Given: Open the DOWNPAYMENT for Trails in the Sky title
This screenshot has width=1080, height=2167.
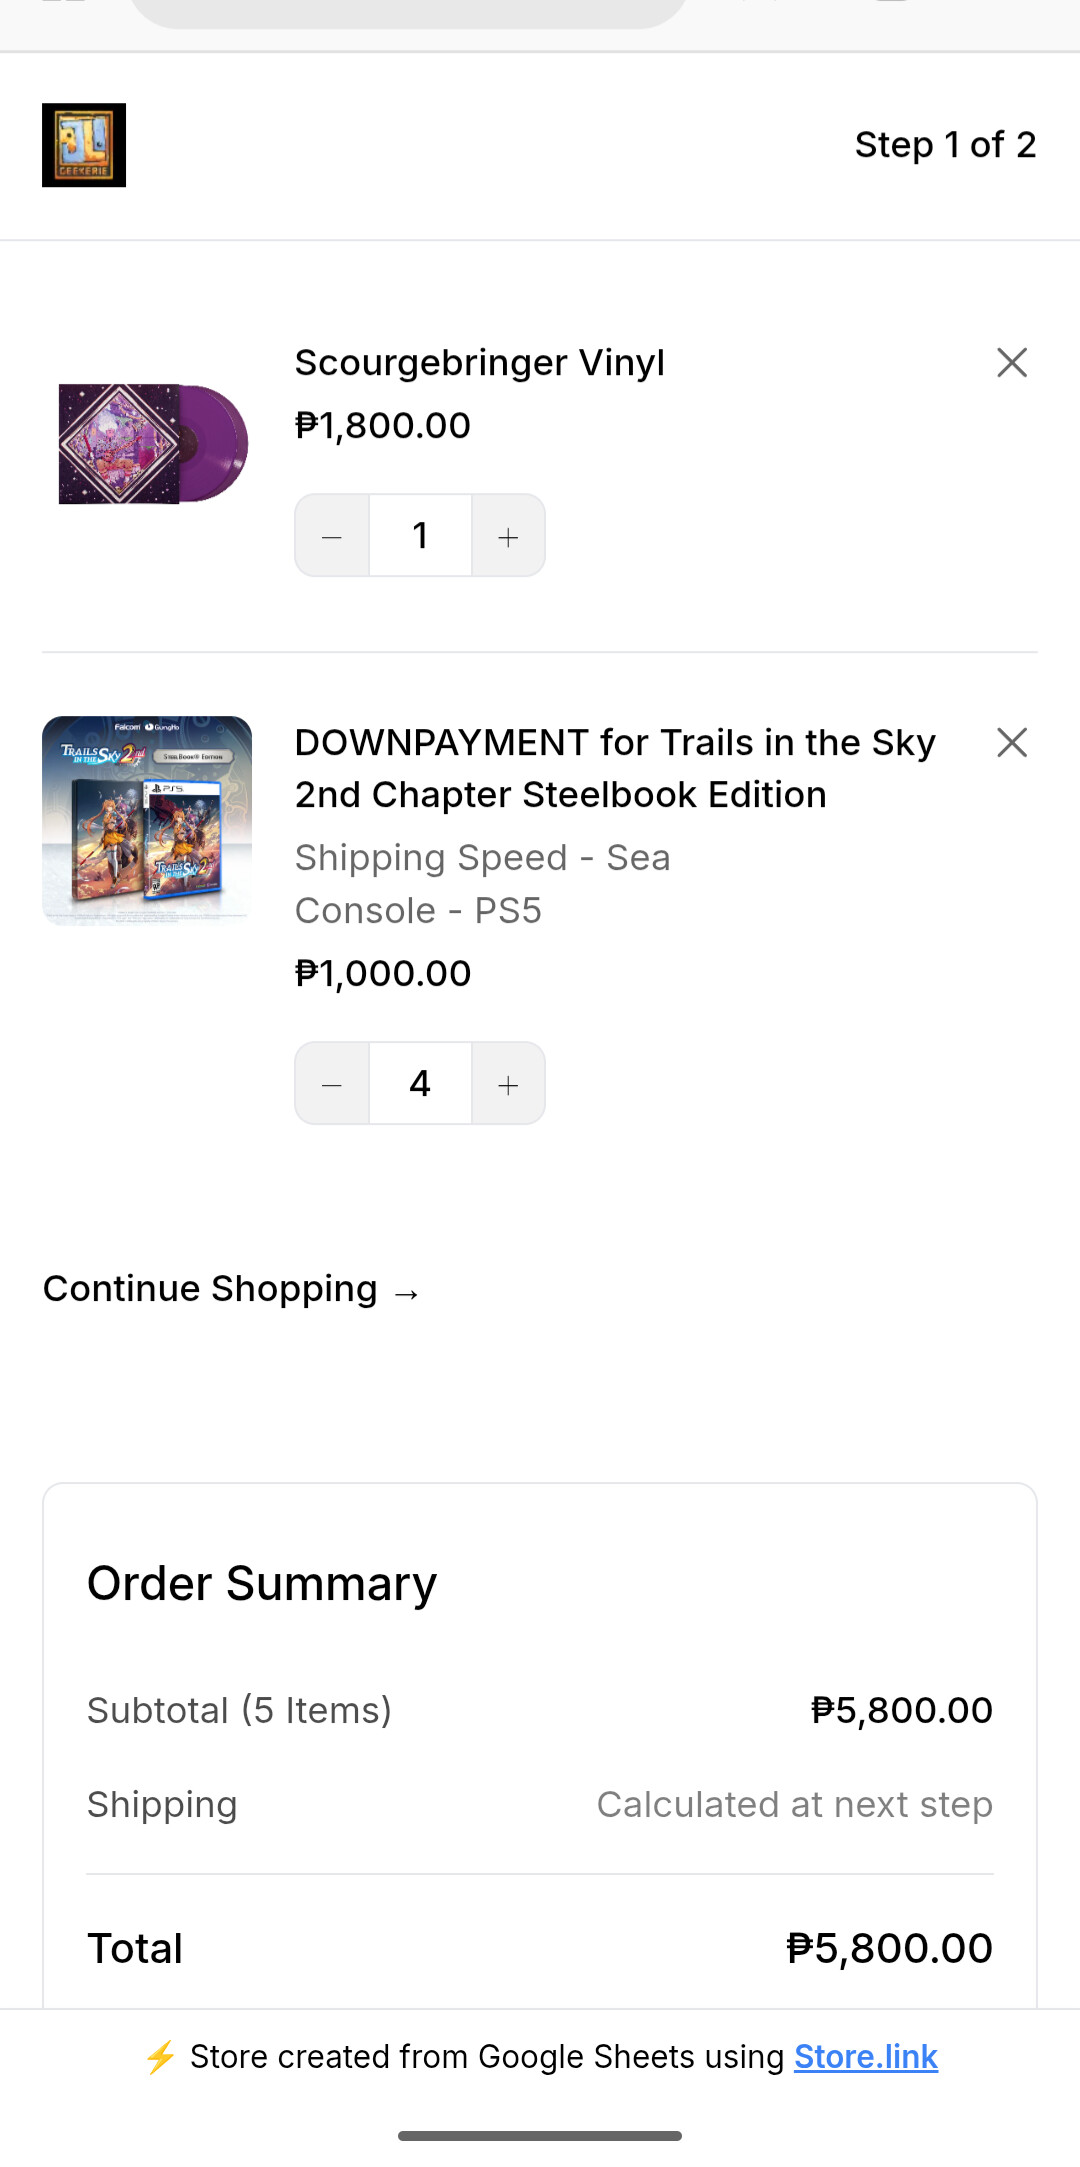Looking at the screenshot, I should point(614,768).
